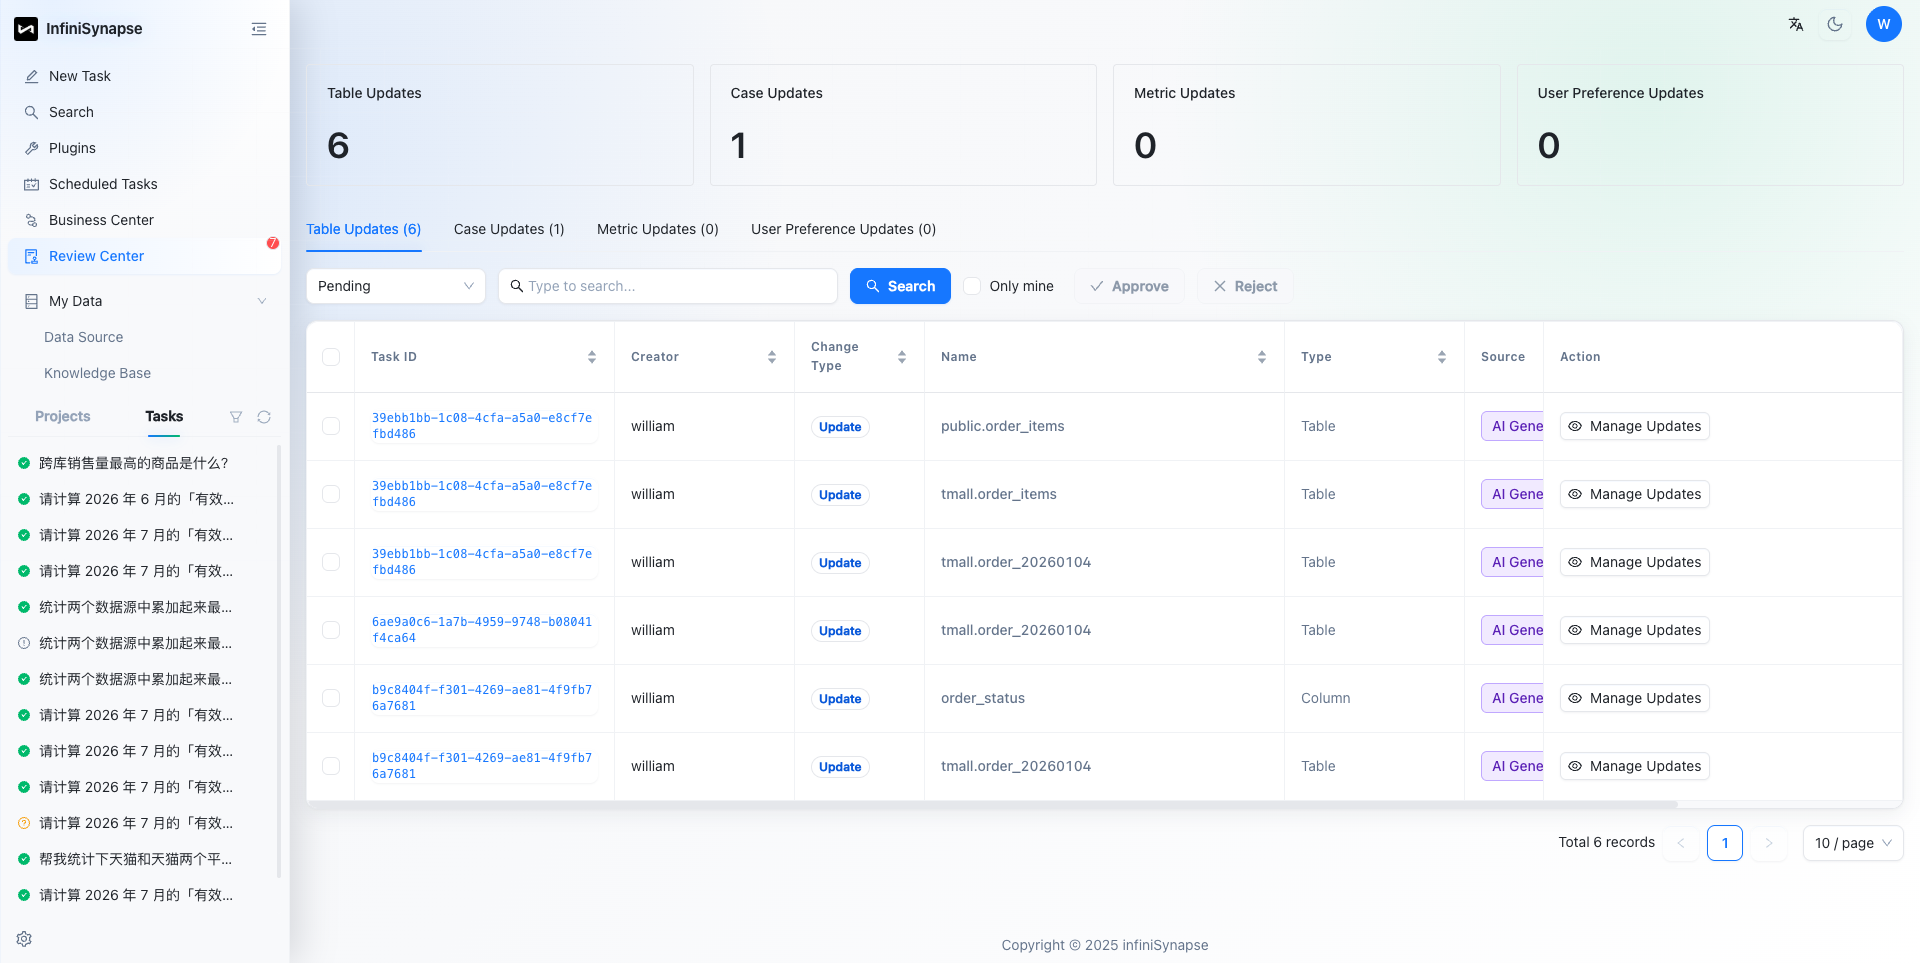
Task: Open task 跨库销售量最高的商品是什么?
Action: pyautogui.click(x=134, y=463)
